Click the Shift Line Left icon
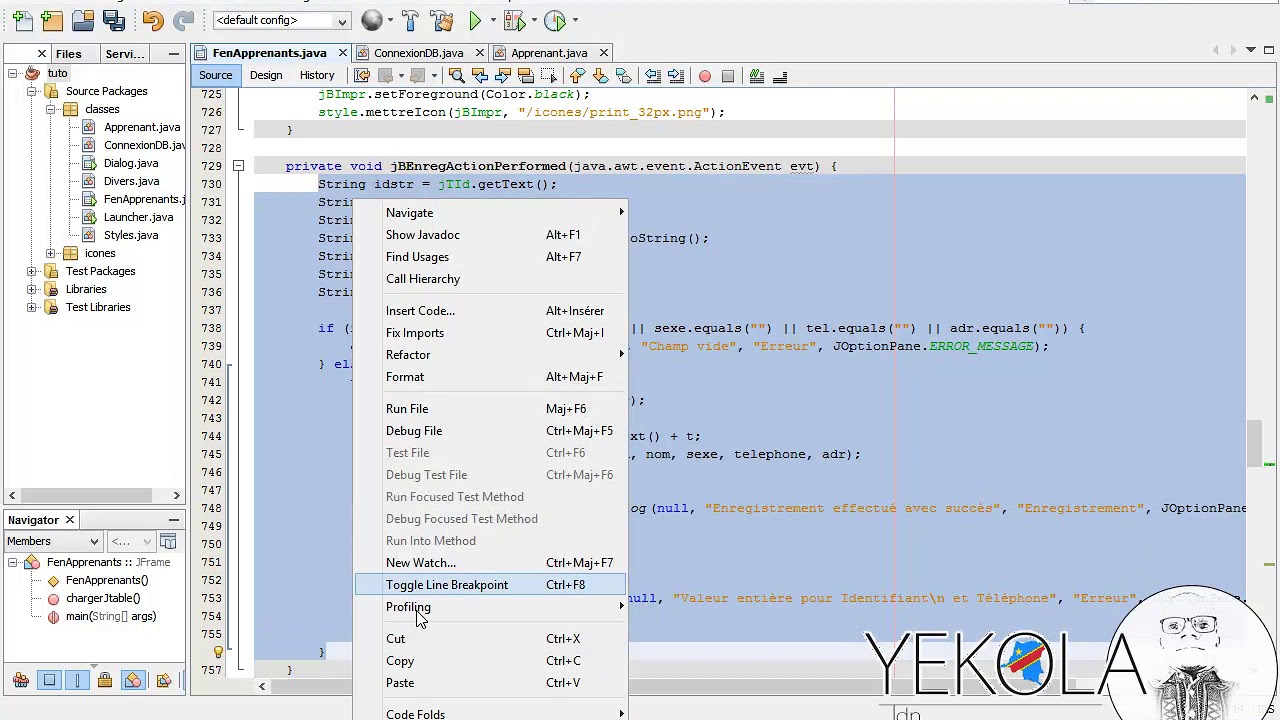Screen dimensions: 1280x720 [652, 75]
